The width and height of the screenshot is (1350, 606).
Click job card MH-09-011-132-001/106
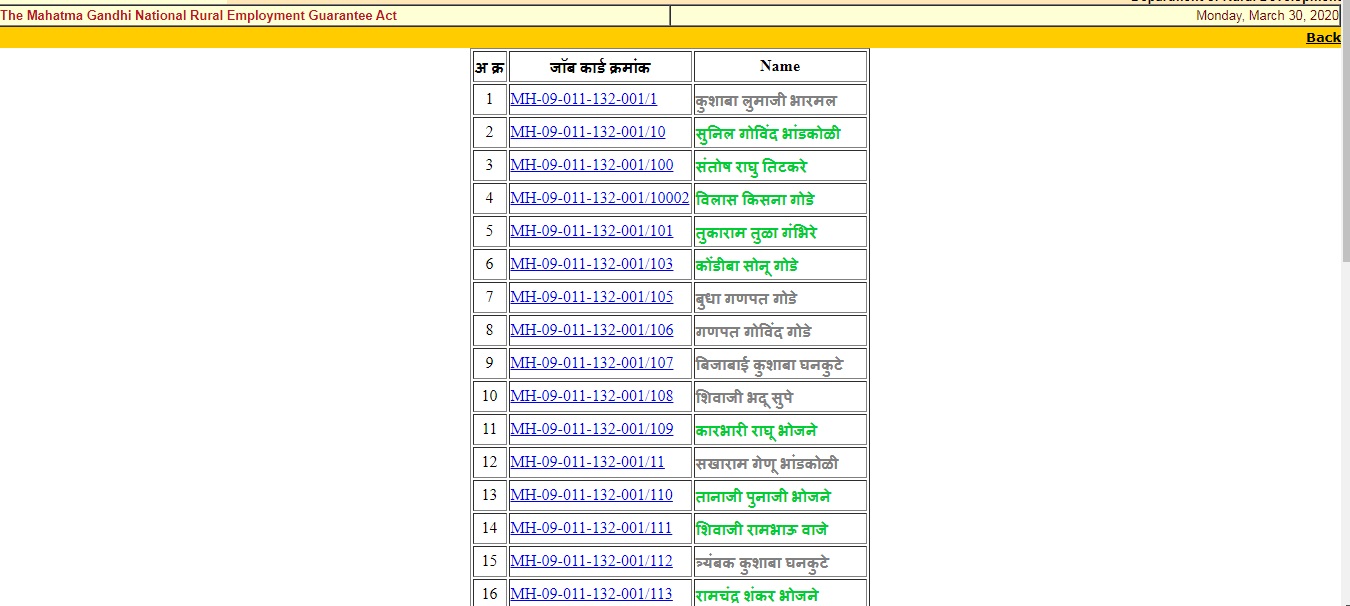591,330
